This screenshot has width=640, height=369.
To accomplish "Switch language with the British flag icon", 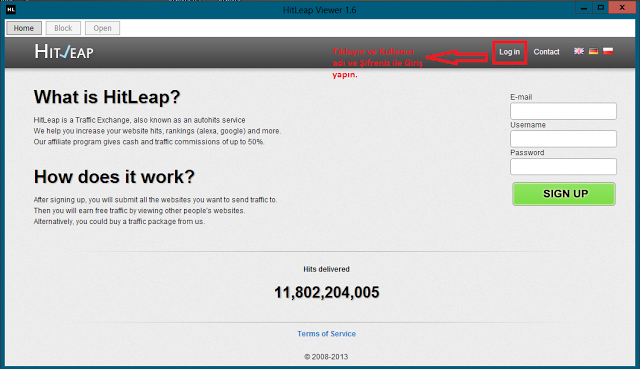I will click(579, 51).
